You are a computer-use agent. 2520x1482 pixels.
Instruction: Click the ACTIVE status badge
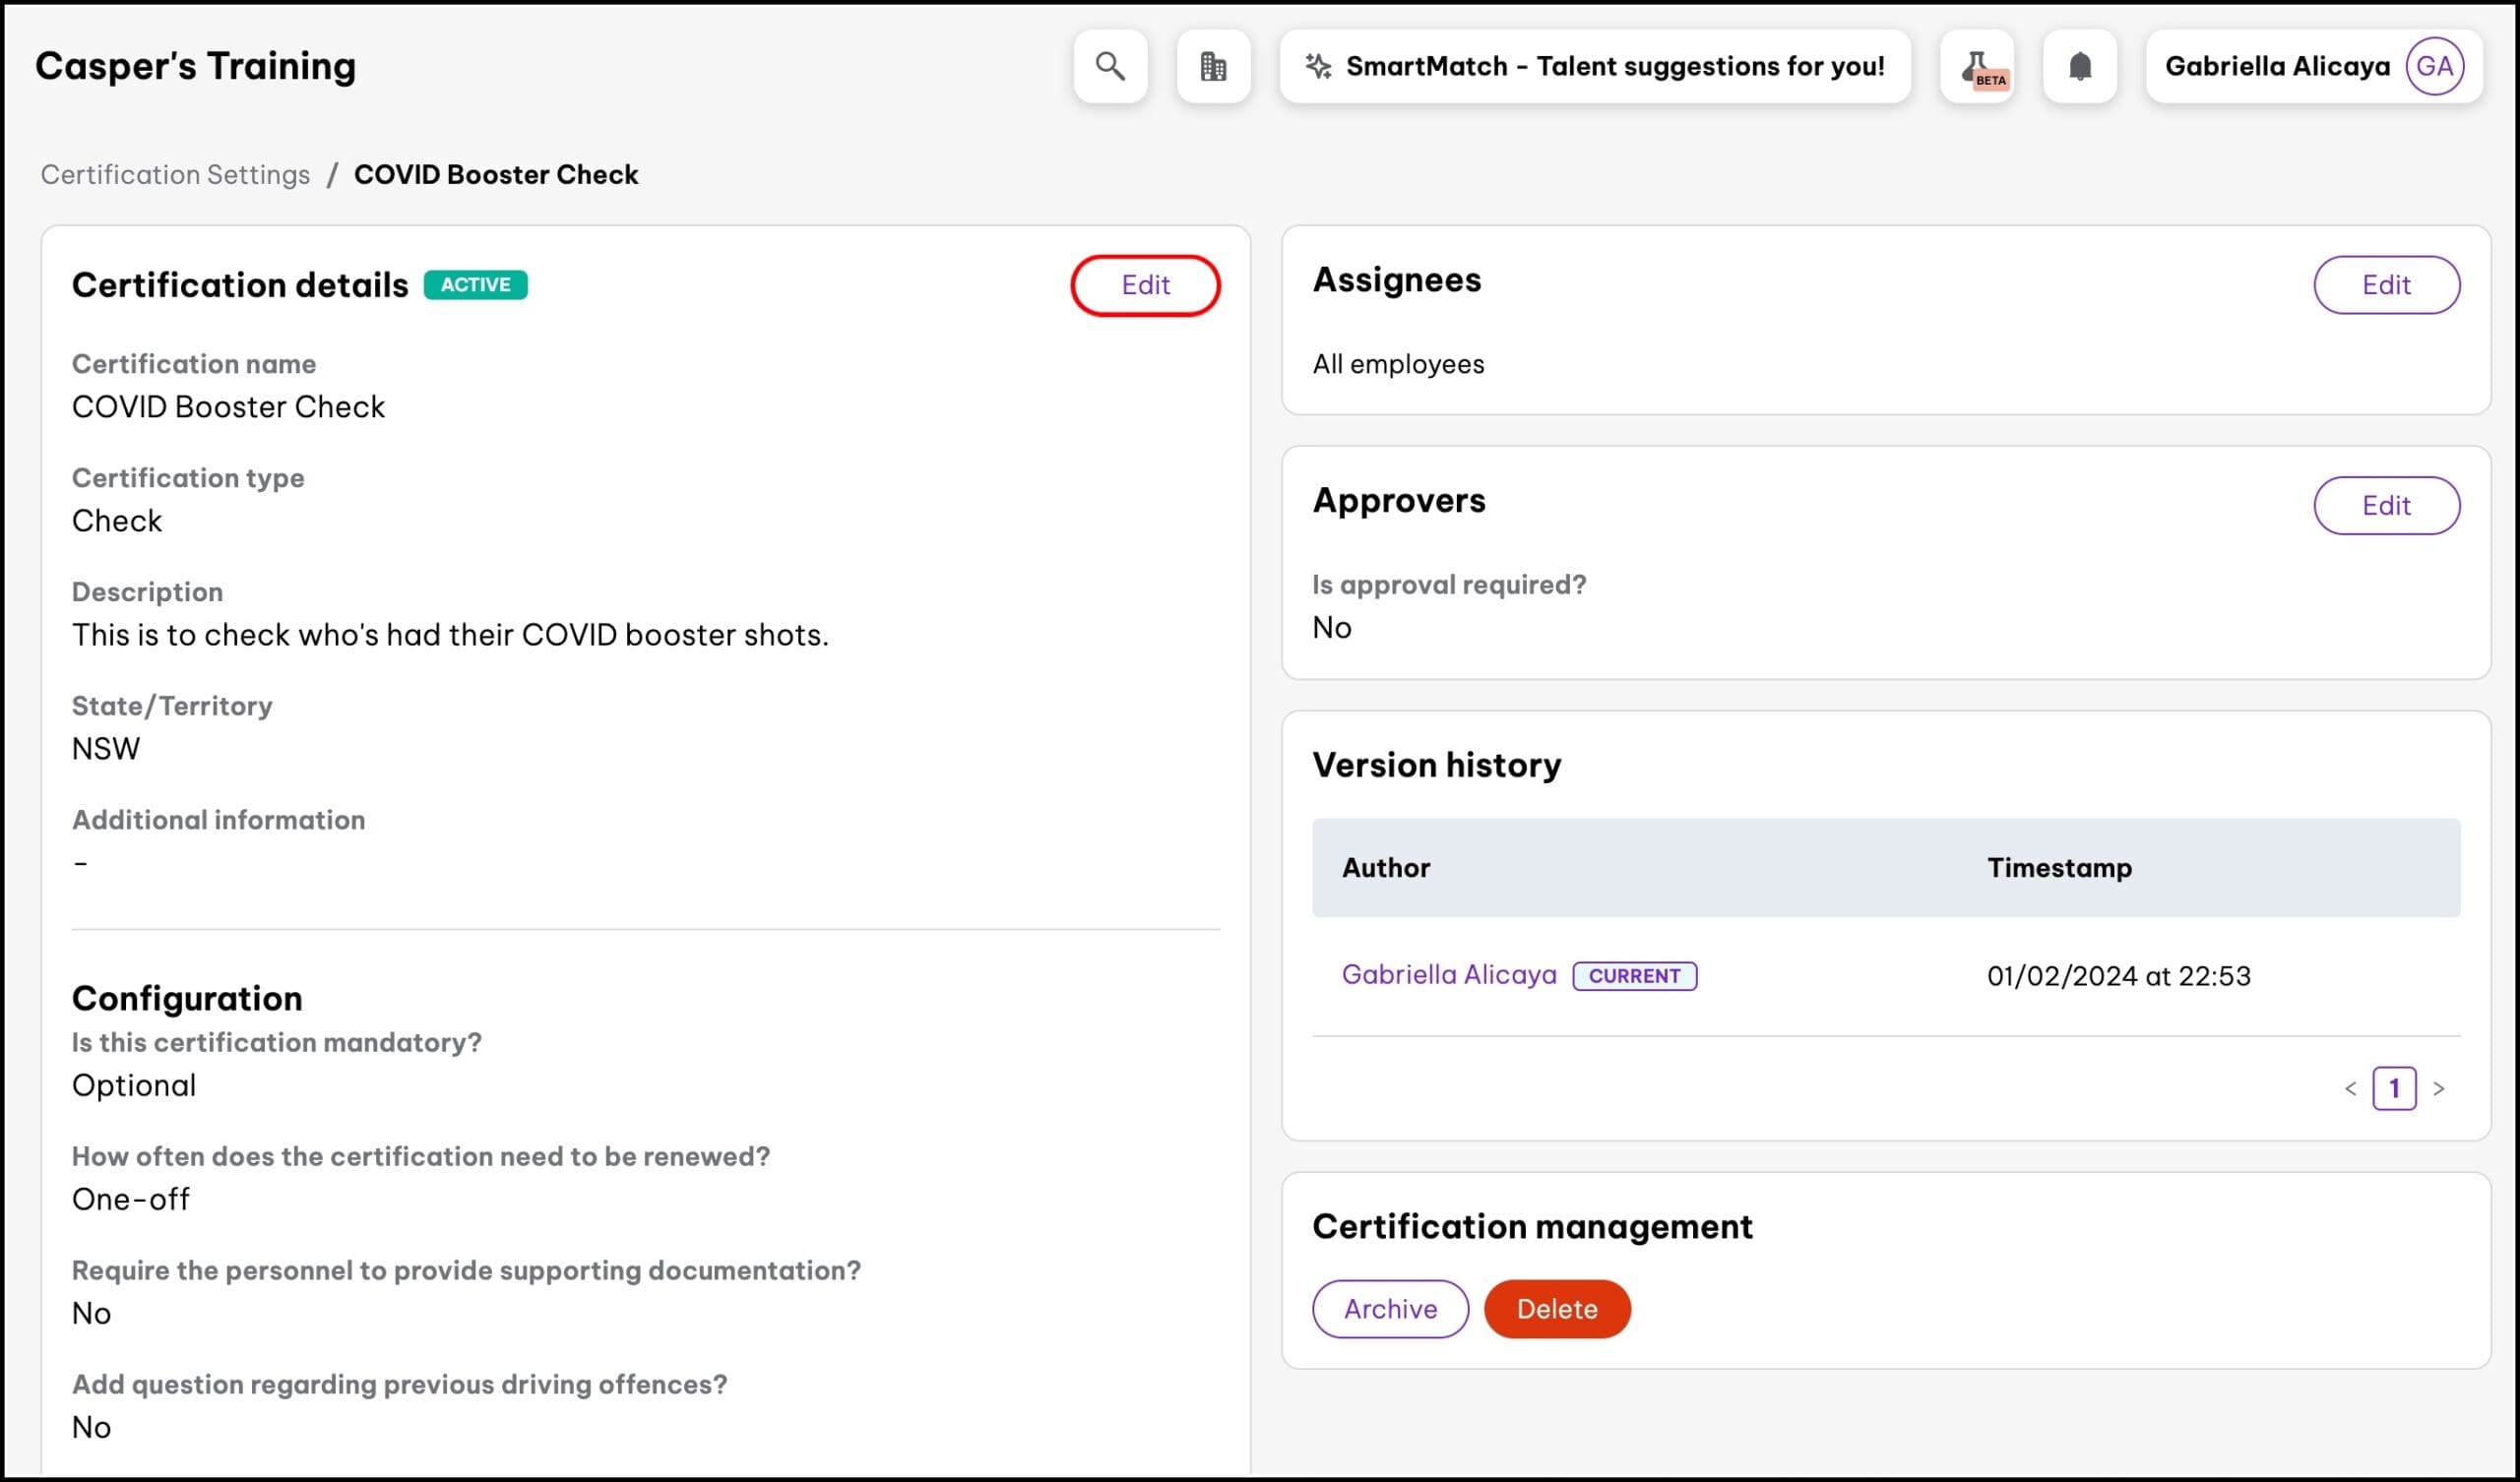(475, 285)
